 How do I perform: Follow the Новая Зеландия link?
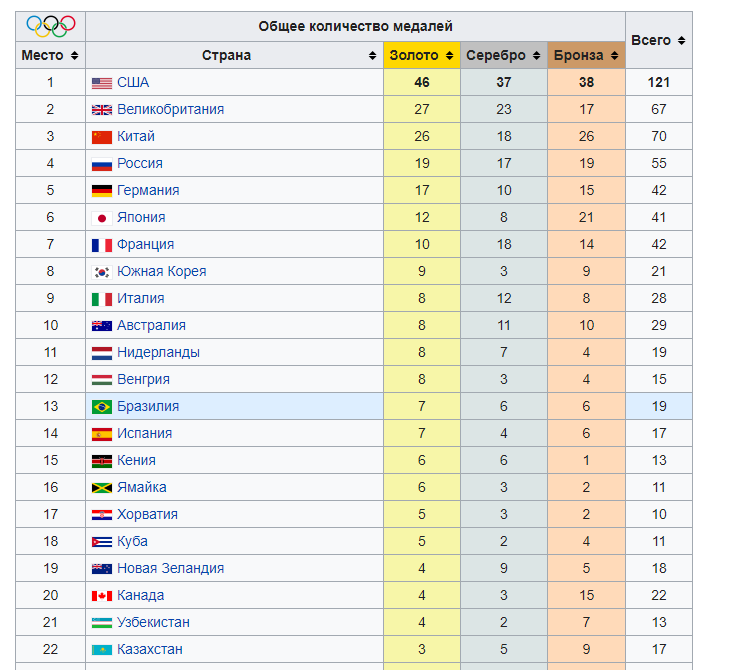point(170,569)
